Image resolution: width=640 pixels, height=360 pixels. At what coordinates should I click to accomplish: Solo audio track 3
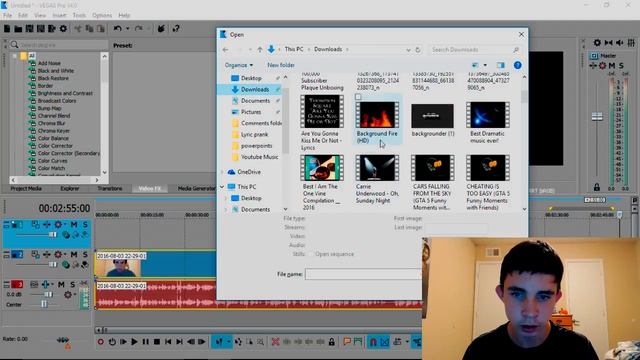72,284
